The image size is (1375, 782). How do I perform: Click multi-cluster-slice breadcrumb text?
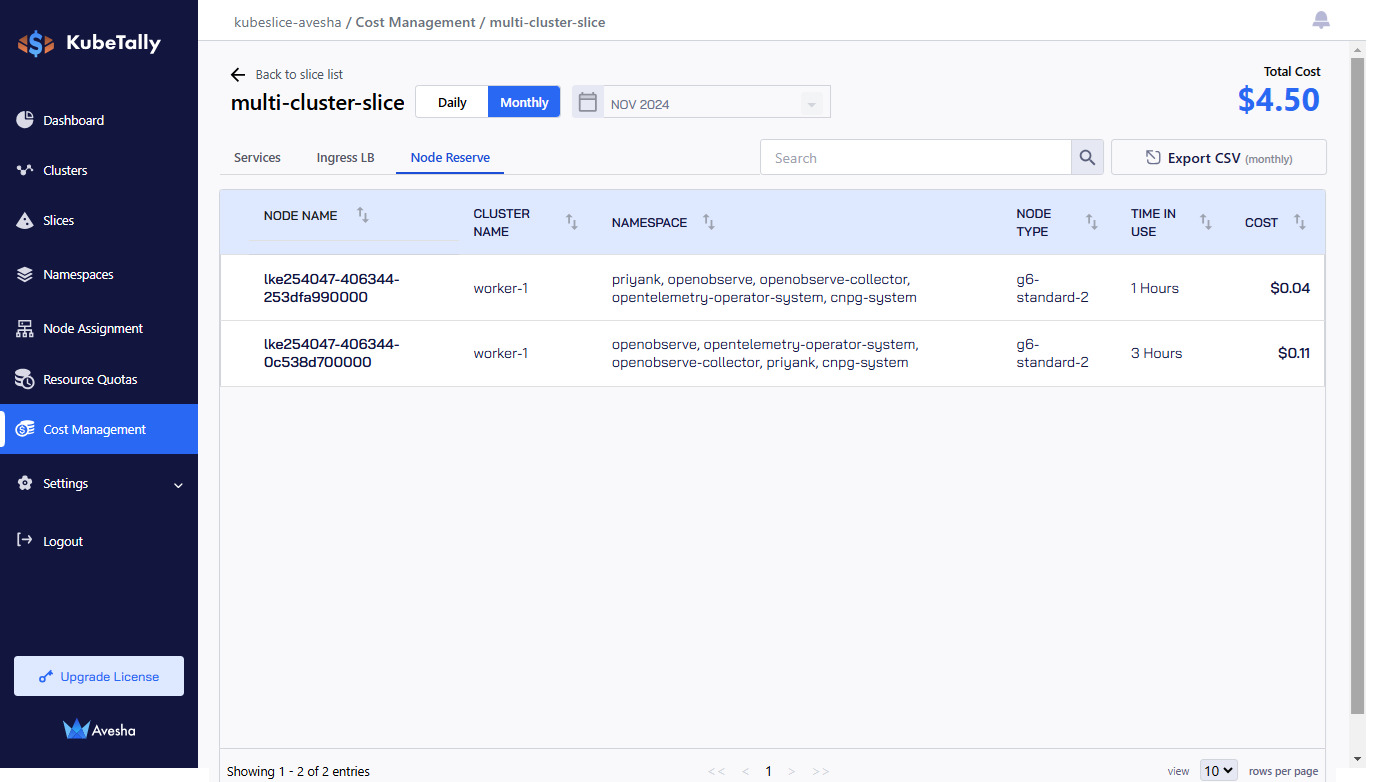point(547,22)
